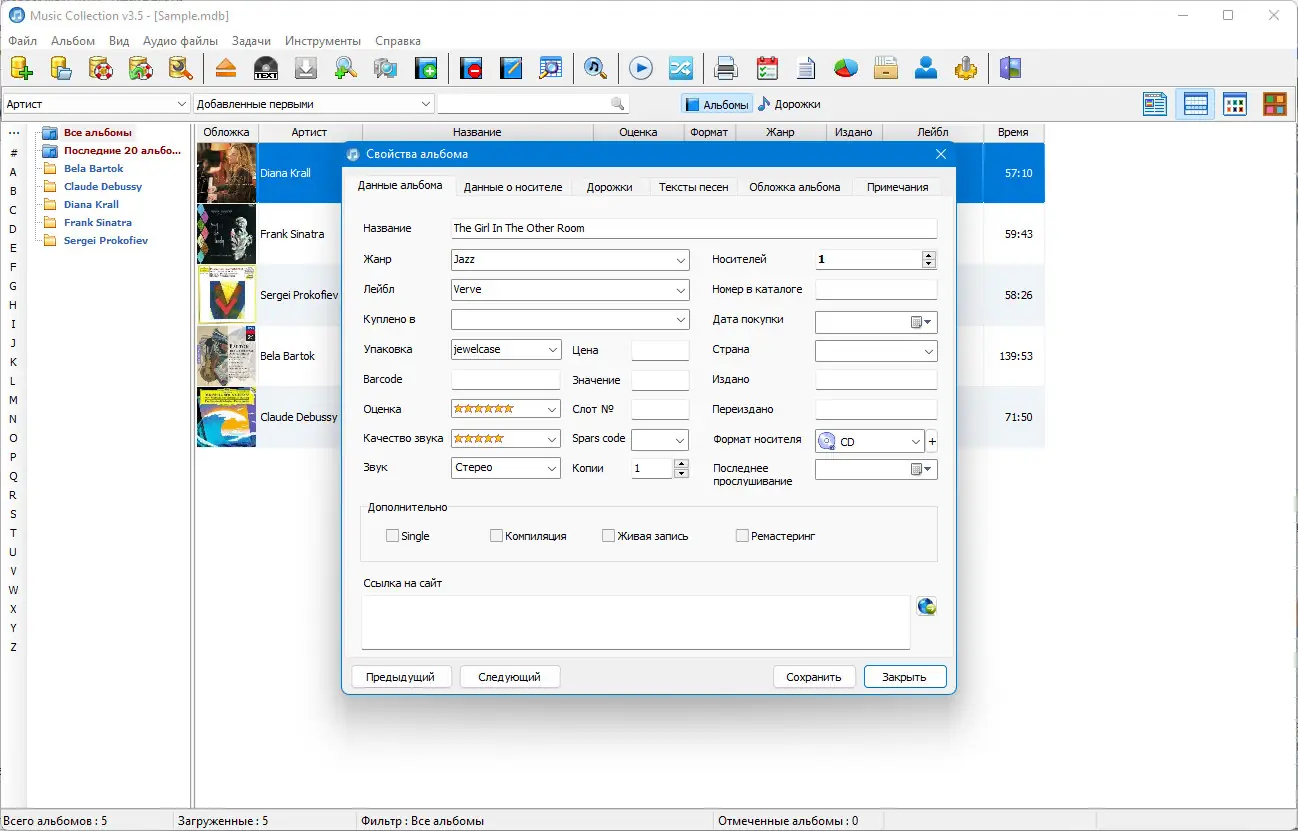
Task: Click the Сохранить button
Action: point(814,677)
